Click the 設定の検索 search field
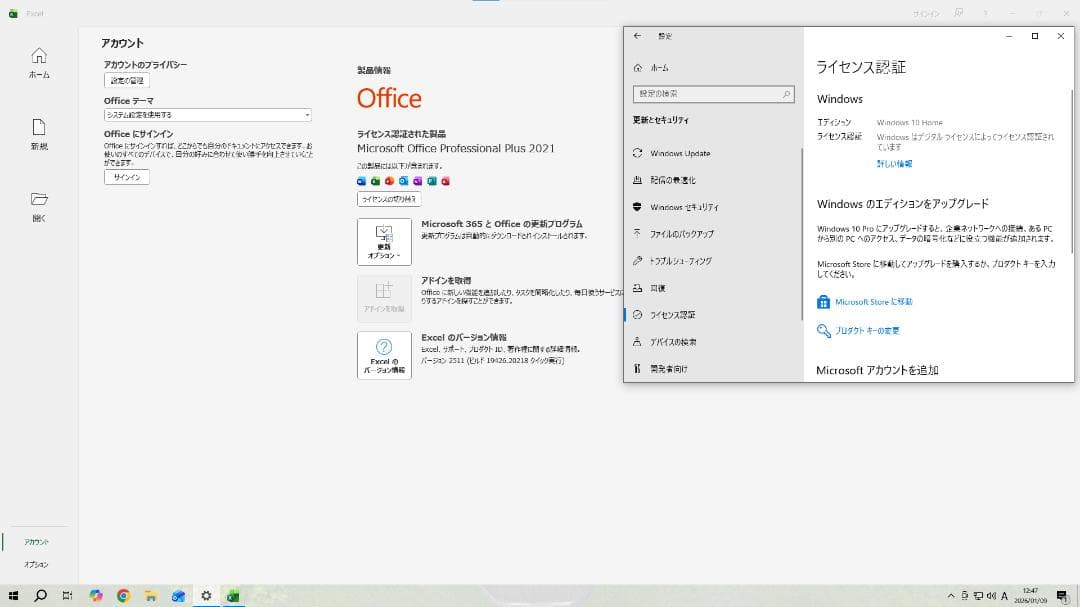Screen dimensions: 1080x607 click(x=712, y=94)
